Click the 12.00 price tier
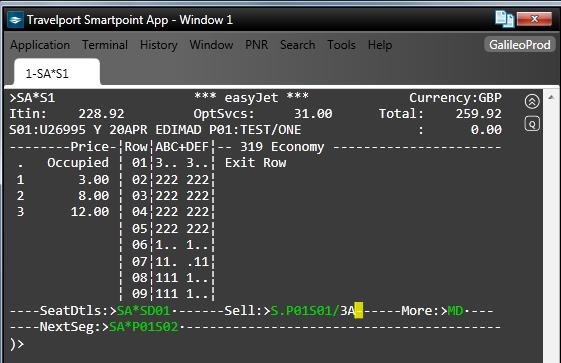The image size is (561, 363). [x=90, y=212]
